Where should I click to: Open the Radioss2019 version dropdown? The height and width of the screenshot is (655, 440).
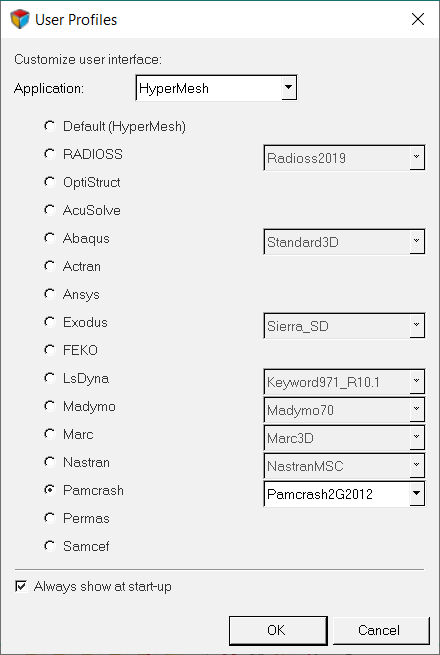[x=344, y=157]
